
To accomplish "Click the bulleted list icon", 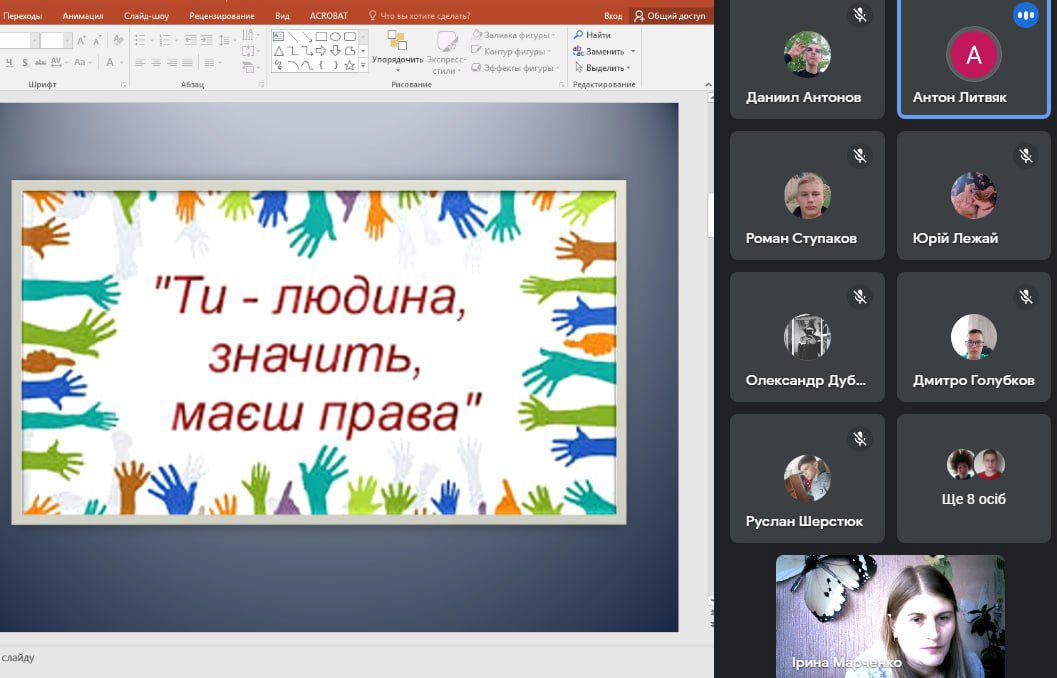I will point(140,40).
